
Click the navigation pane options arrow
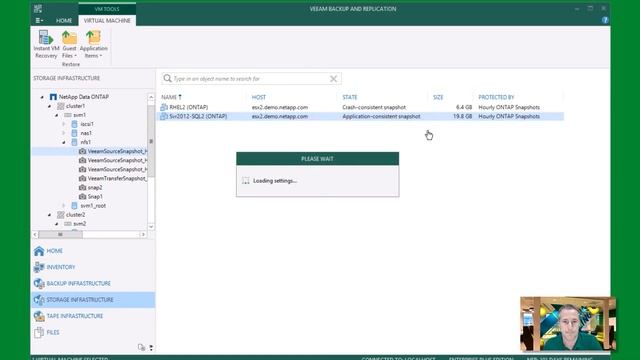coord(151,348)
